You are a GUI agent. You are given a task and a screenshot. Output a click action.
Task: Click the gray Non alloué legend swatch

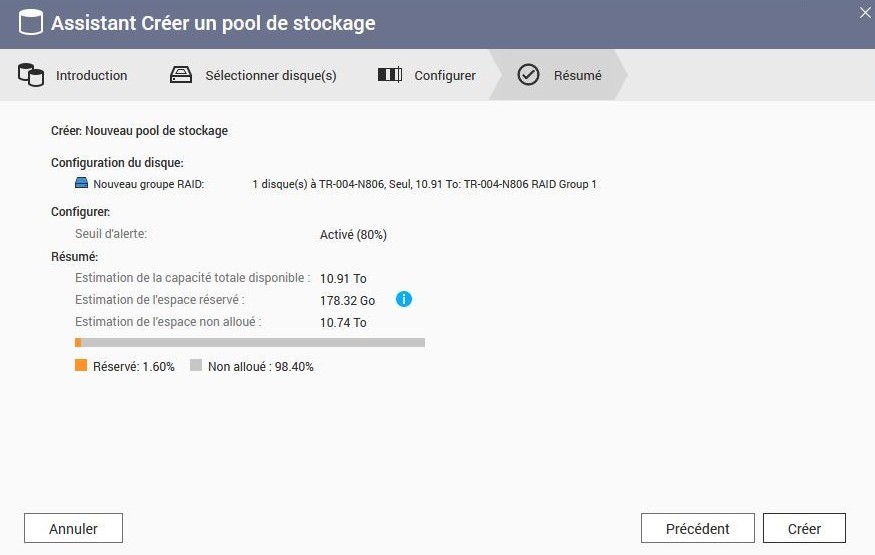(196, 366)
